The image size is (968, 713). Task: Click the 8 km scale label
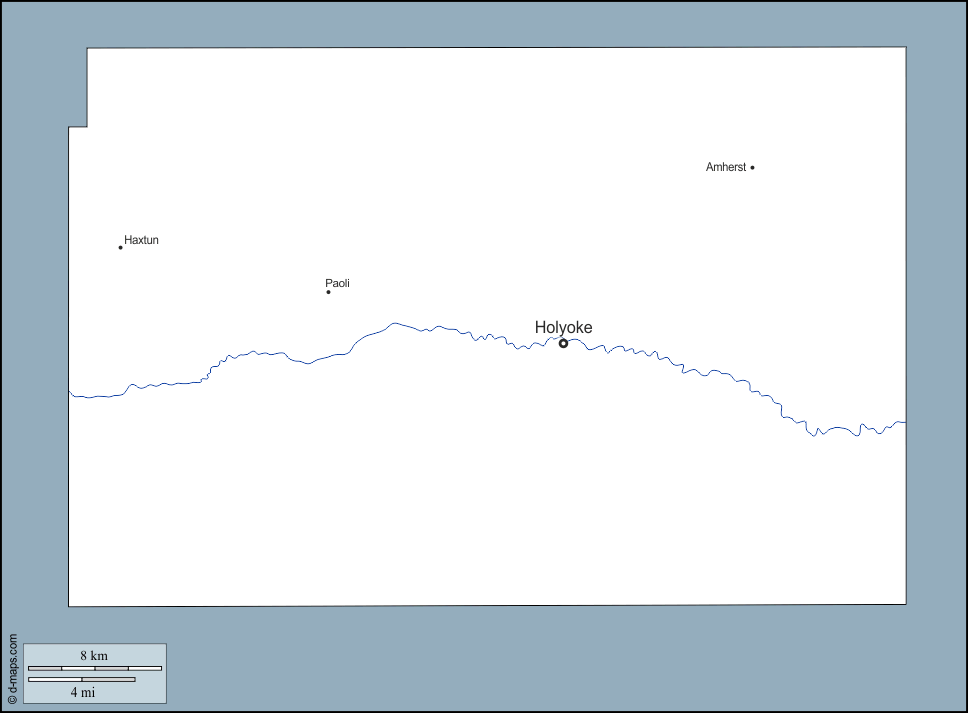tap(94, 656)
